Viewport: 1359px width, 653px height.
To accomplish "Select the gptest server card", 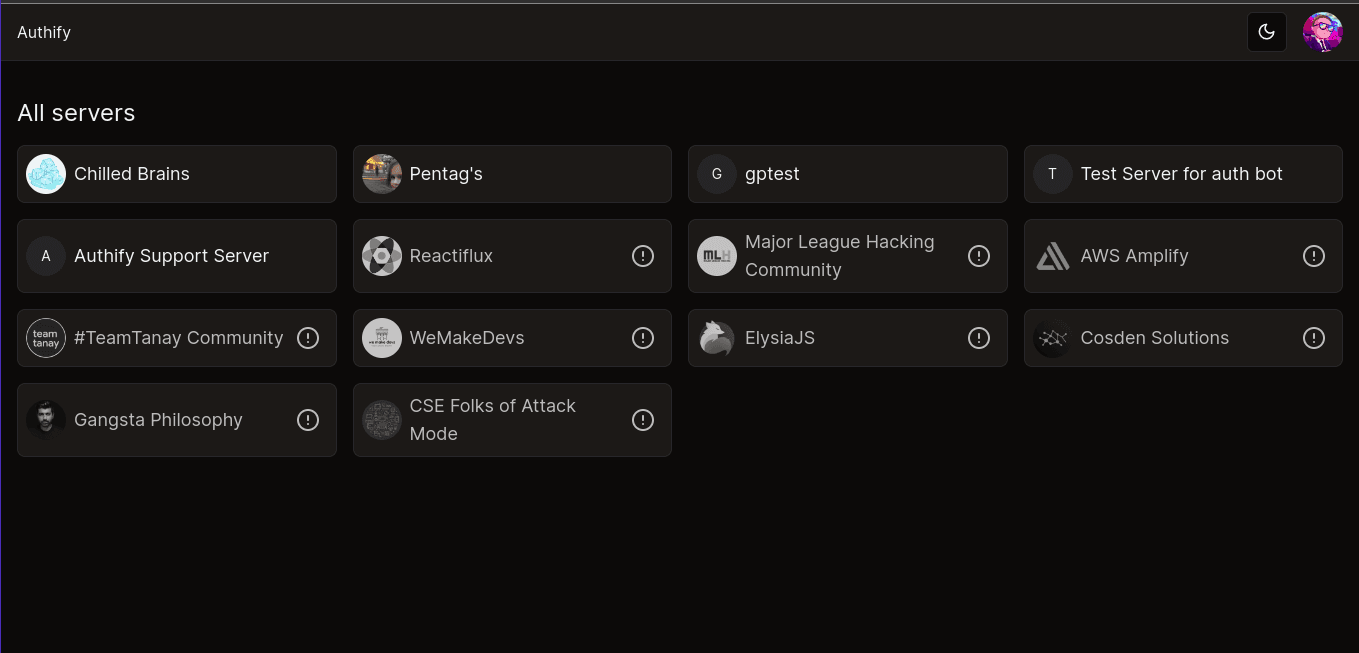I will (x=847, y=174).
